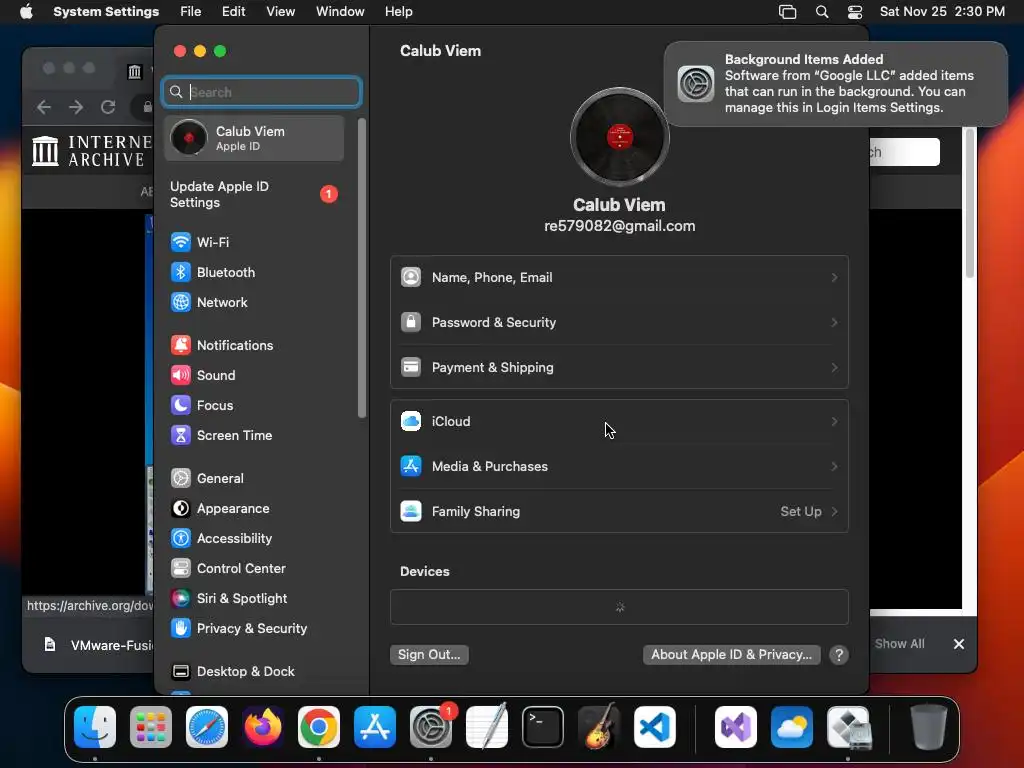This screenshot has height=768, width=1024.
Task: Open TextEdit from the Dock
Action: pyautogui.click(x=487, y=727)
